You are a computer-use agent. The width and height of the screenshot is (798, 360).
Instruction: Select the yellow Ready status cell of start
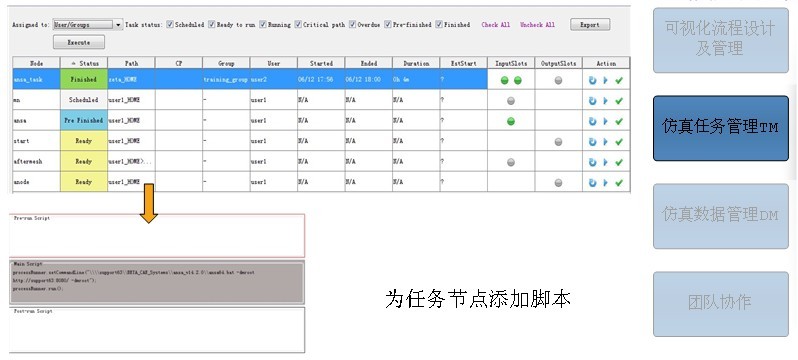pos(84,141)
